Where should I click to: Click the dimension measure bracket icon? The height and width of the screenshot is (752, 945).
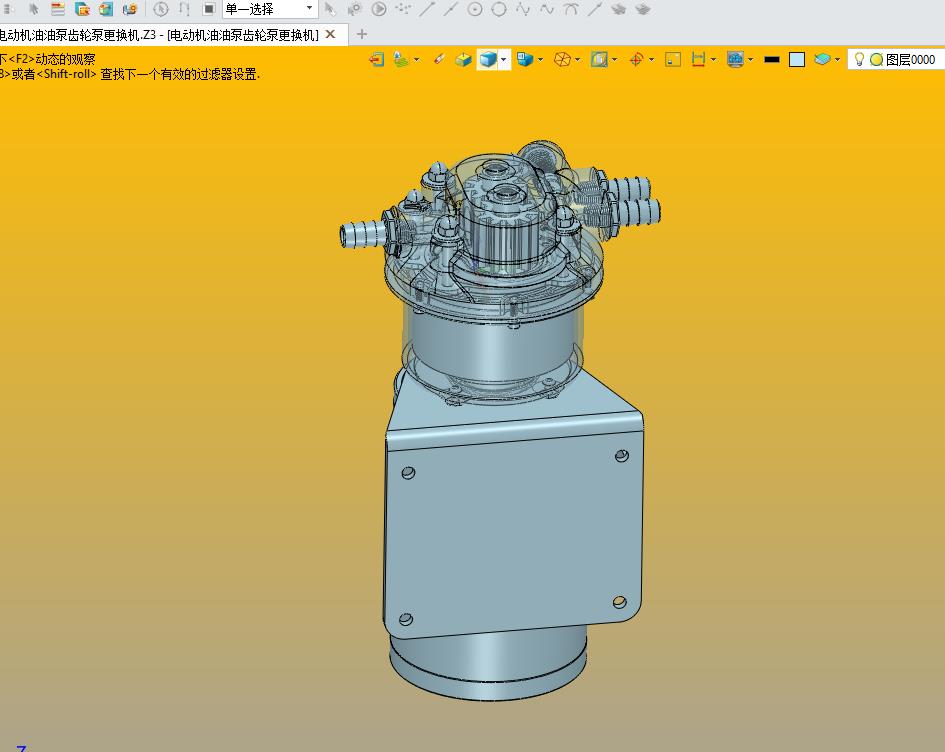(x=698, y=59)
